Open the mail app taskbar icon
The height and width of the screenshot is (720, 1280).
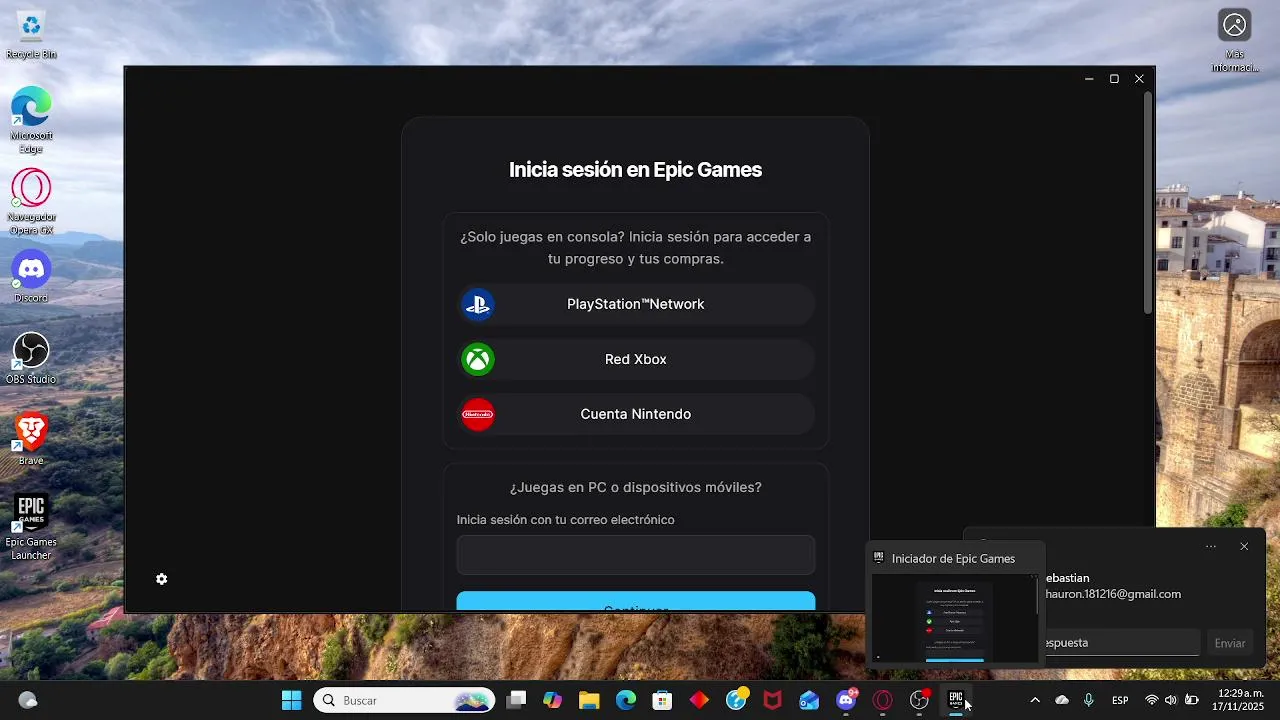click(809, 700)
